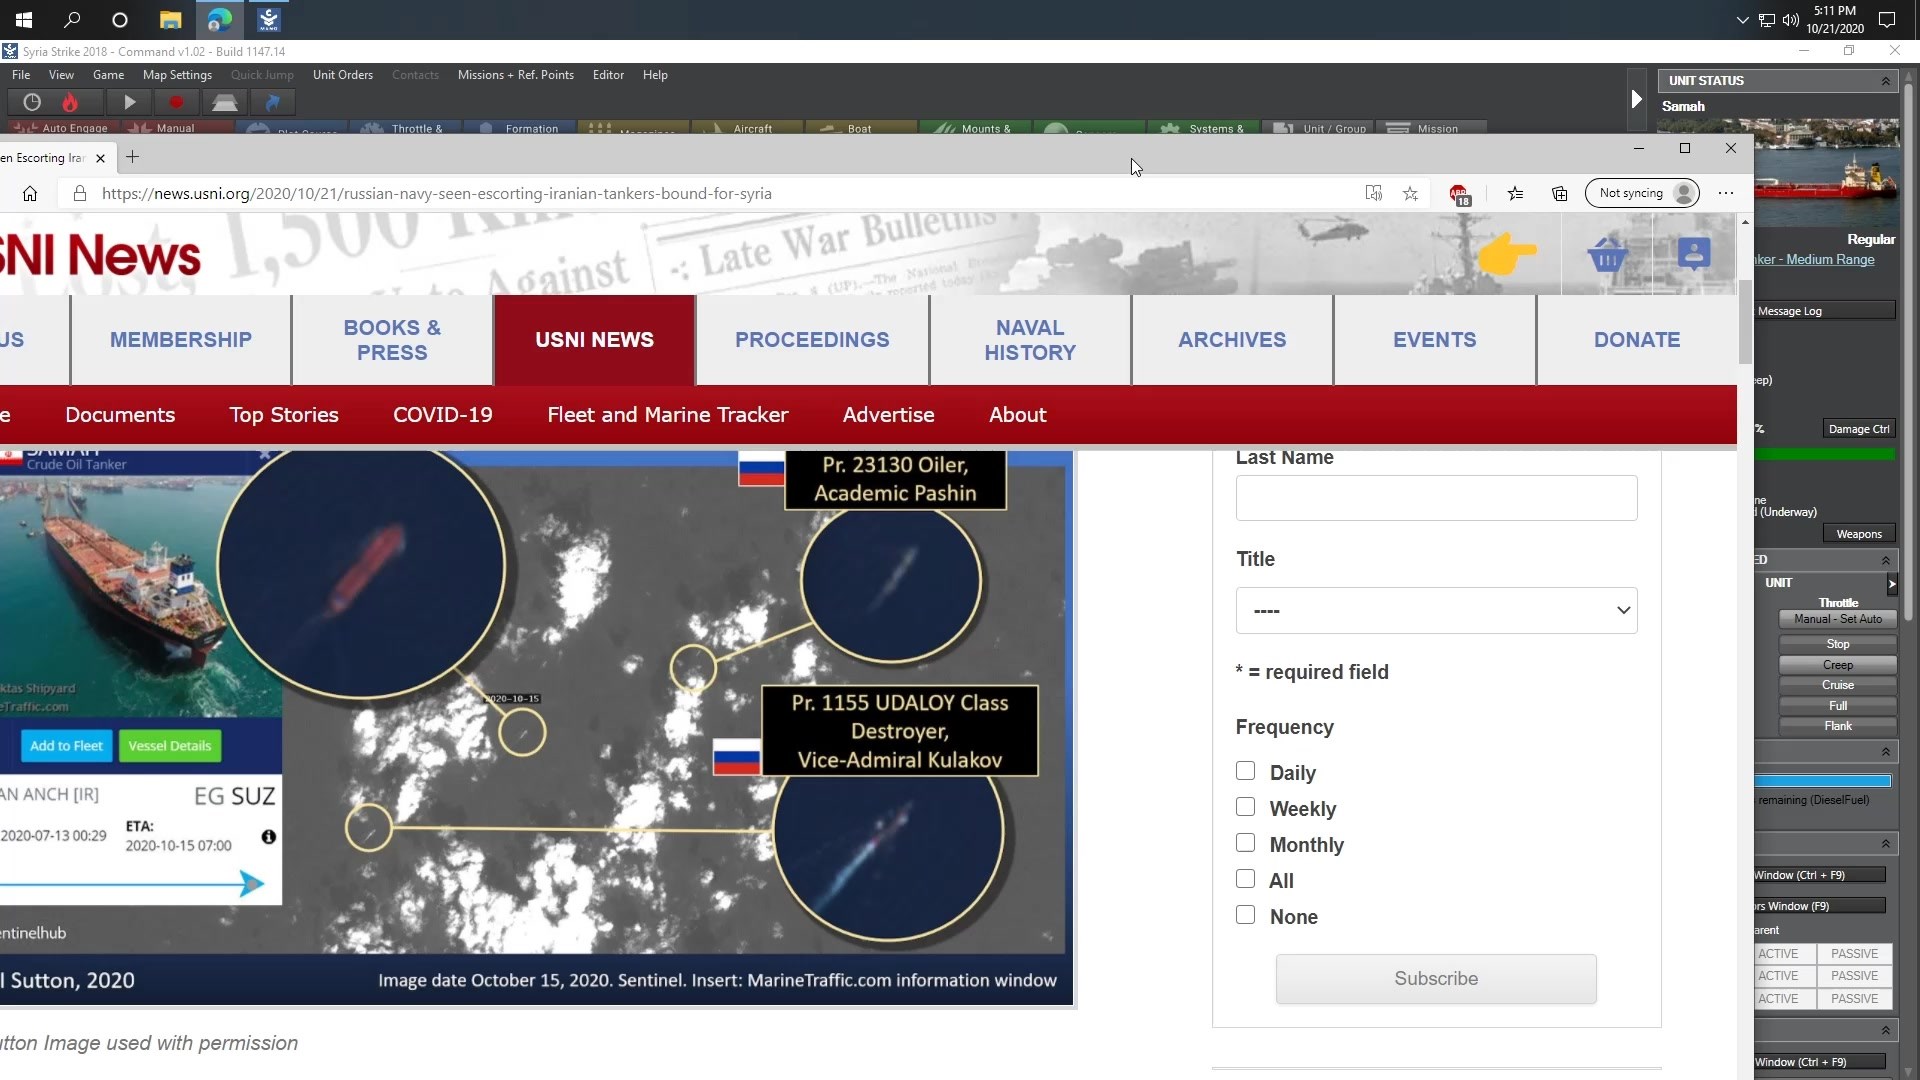This screenshot has width=1920, height=1080.
Task: Open the Map Settings menu
Action: (177, 75)
